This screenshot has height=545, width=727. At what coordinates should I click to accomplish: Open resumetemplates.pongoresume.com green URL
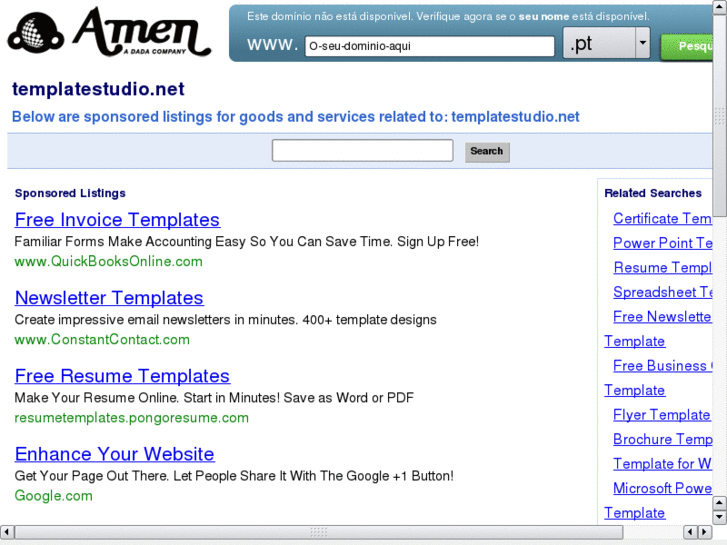tap(132, 418)
